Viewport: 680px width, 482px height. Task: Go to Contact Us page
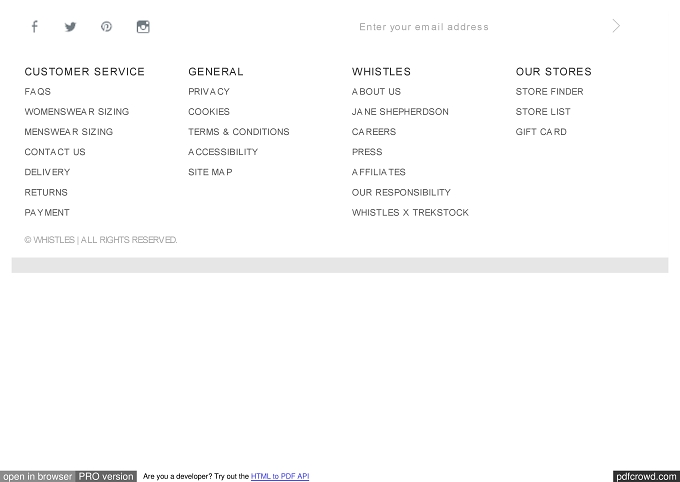click(55, 152)
